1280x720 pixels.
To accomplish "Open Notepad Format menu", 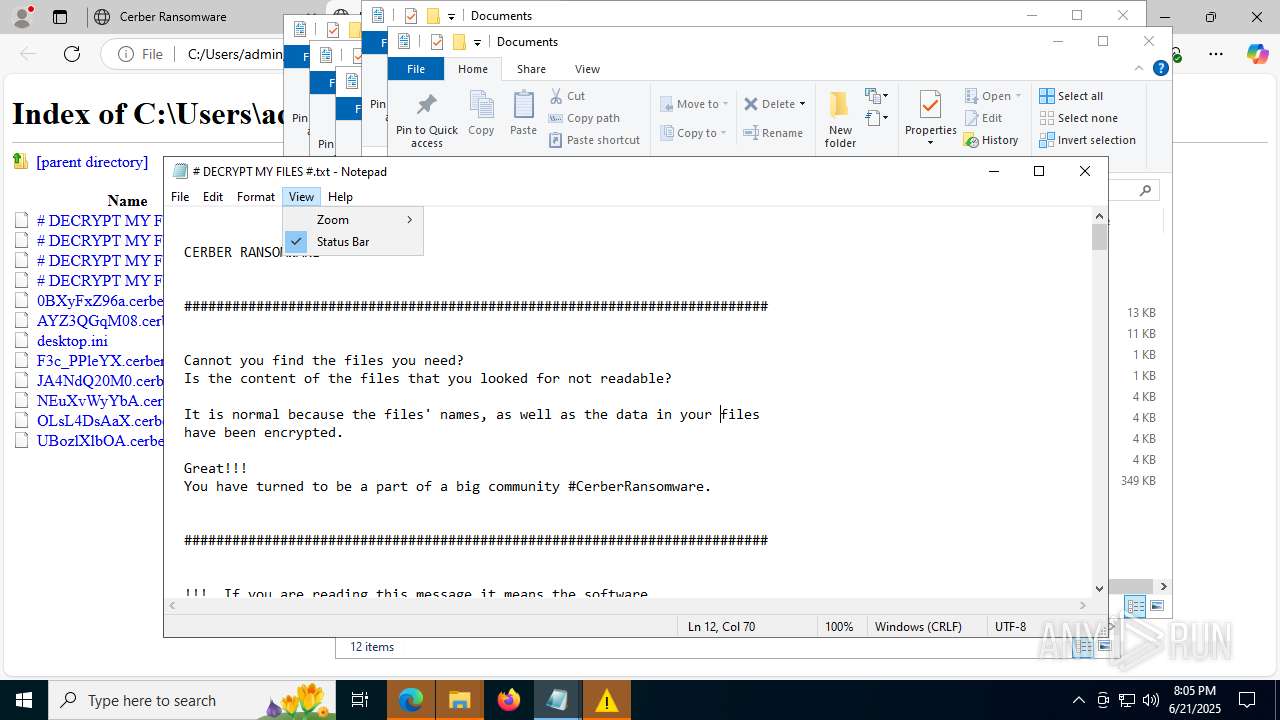I will (x=256, y=197).
